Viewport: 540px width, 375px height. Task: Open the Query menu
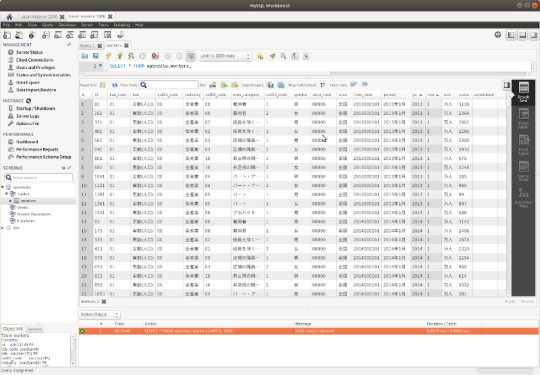coord(48,25)
